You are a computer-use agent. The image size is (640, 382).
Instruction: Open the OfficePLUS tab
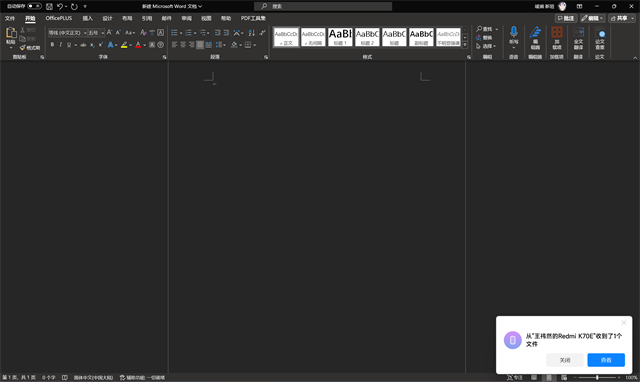[59, 18]
